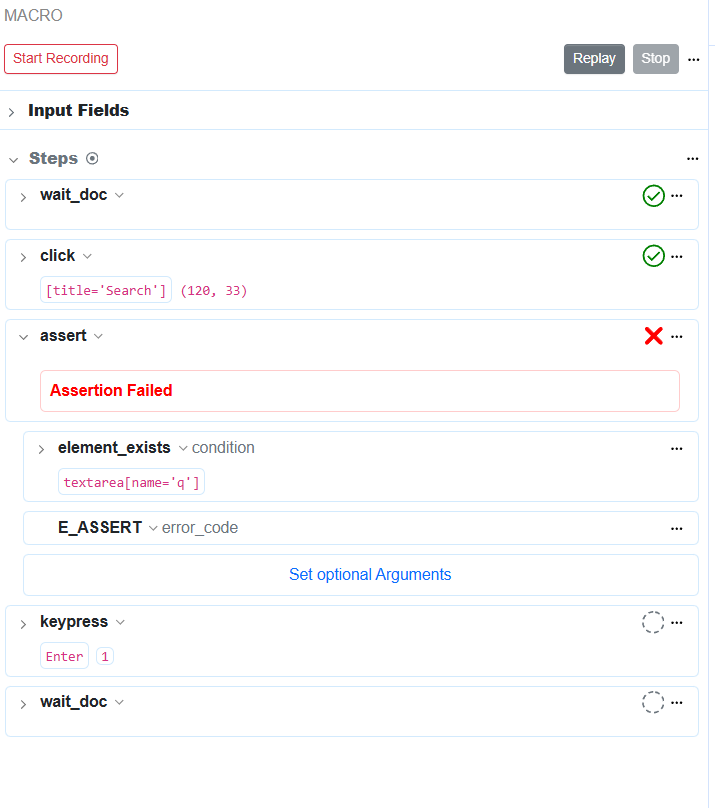The width and height of the screenshot is (715, 808).
Task: Open the ellipsis options on the element_exists row
Action: [677, 448]
